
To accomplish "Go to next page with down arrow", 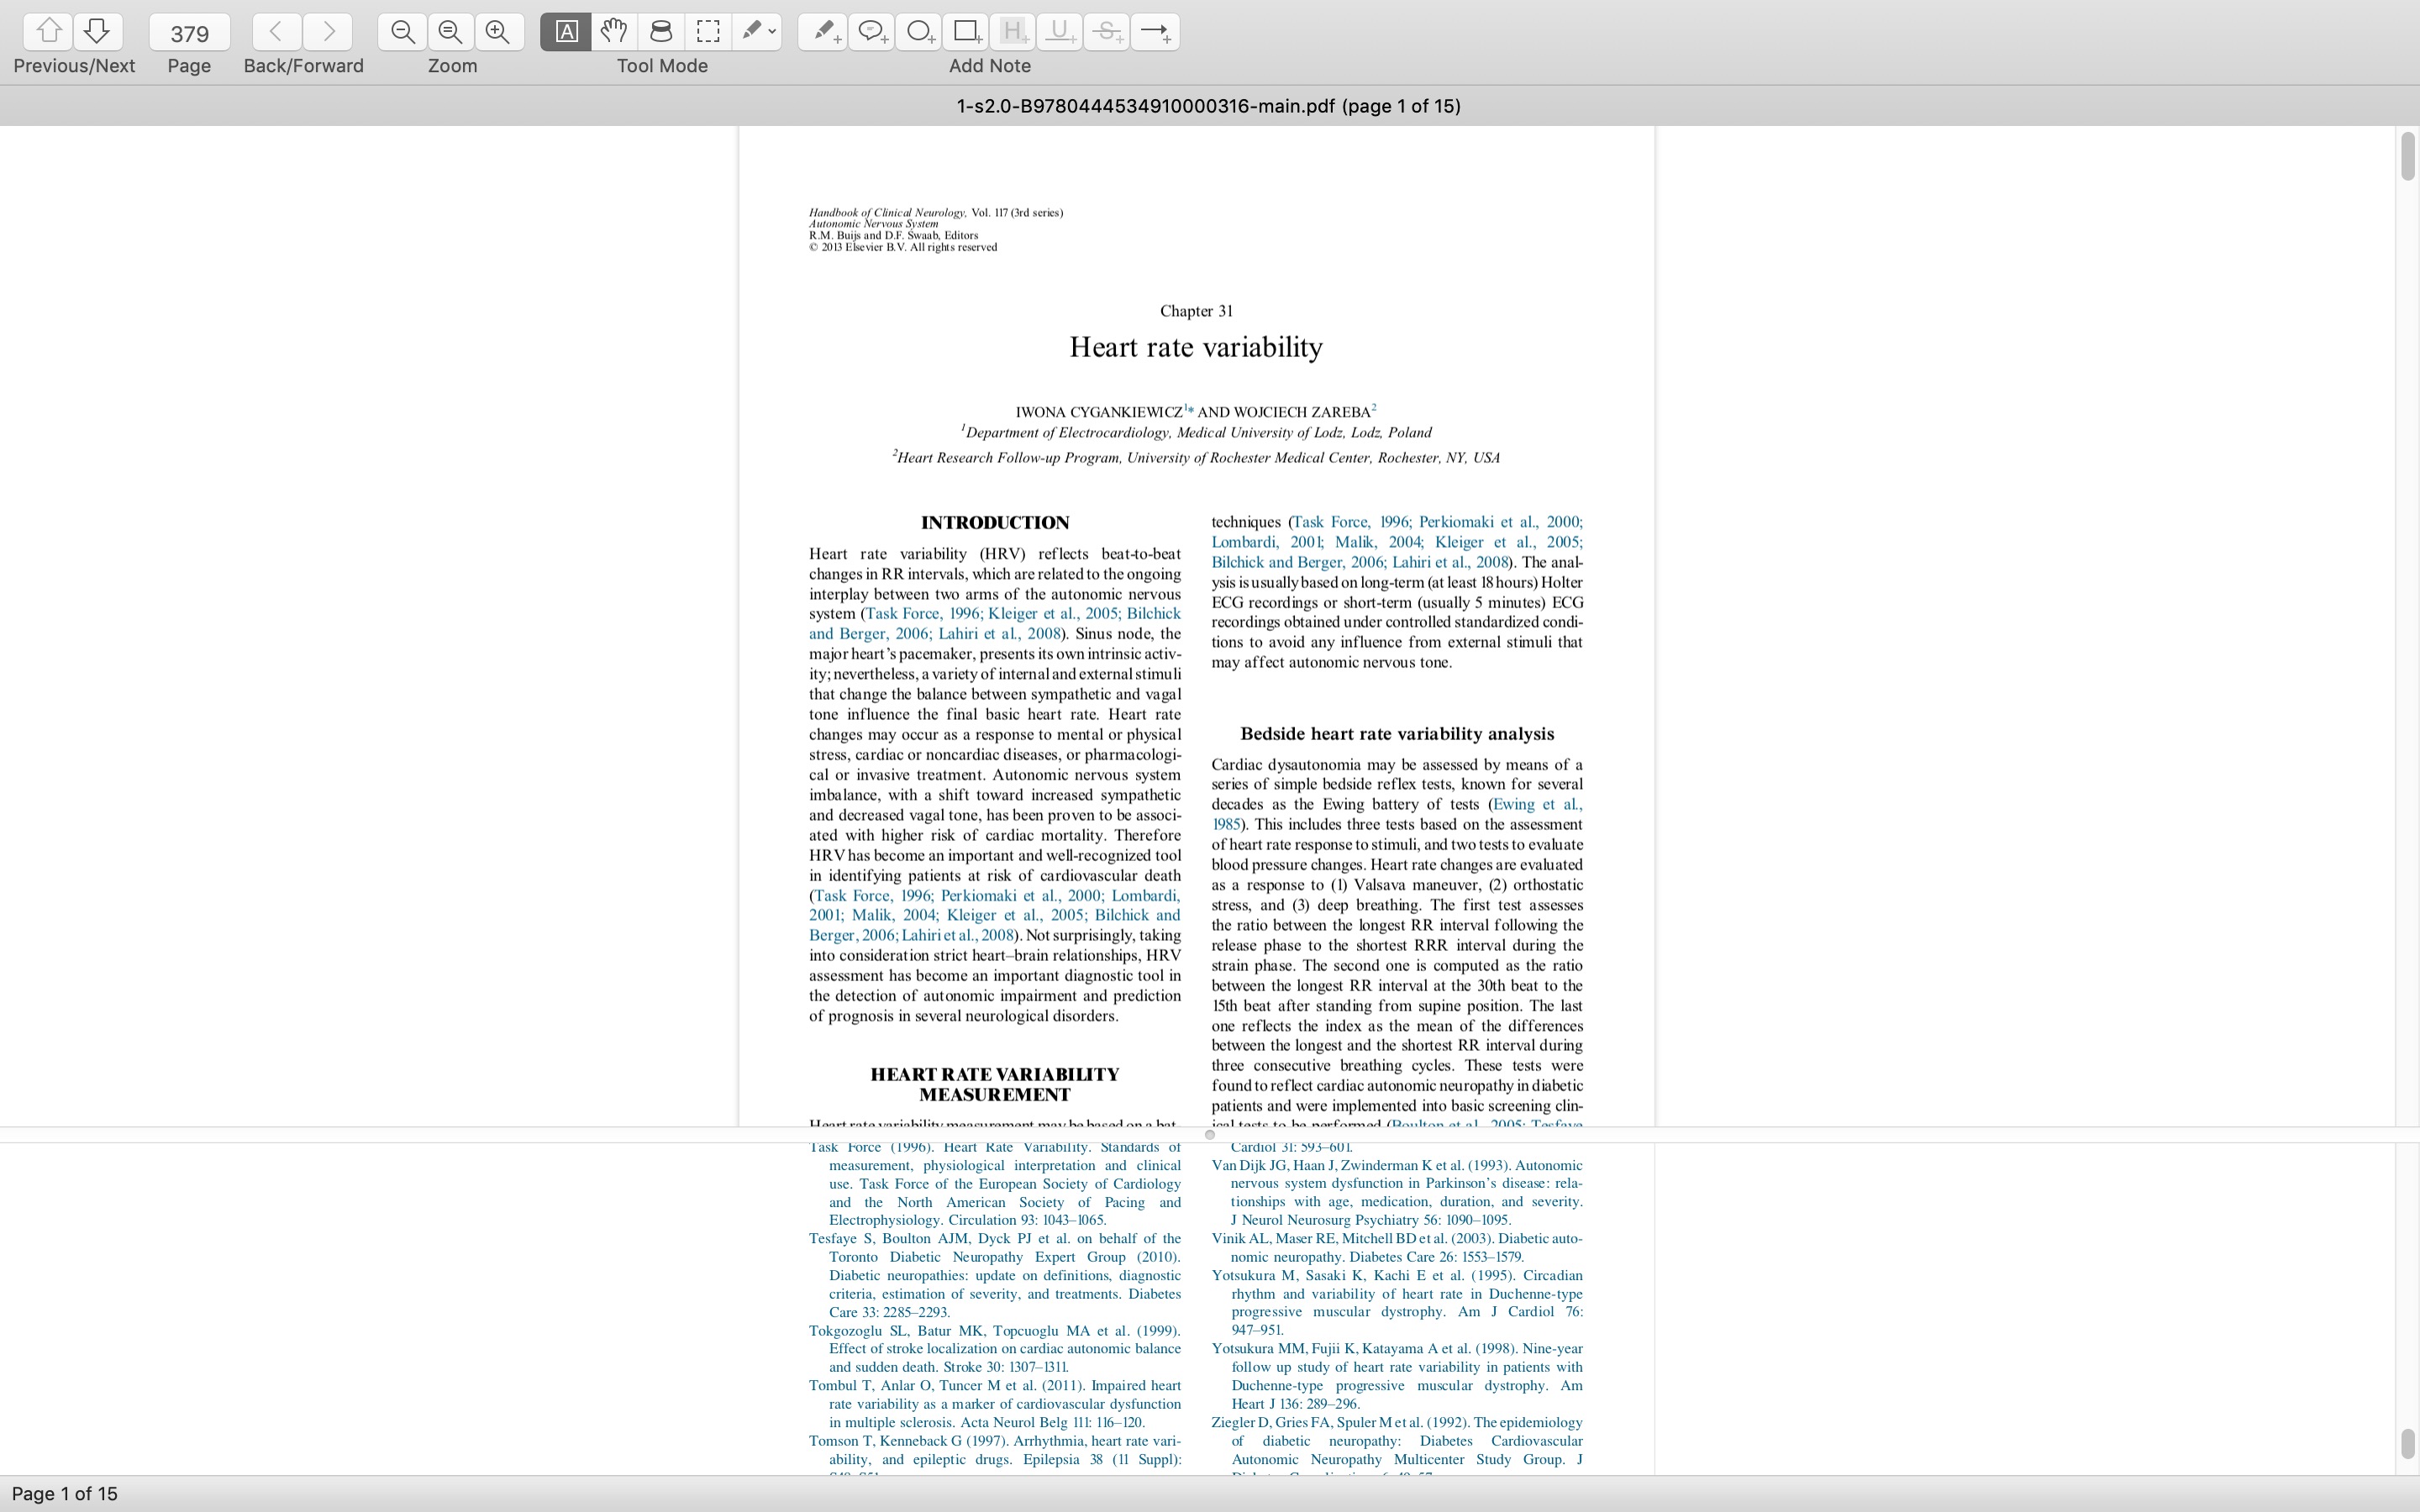I will pyautogui.click(x=97, y=32).
